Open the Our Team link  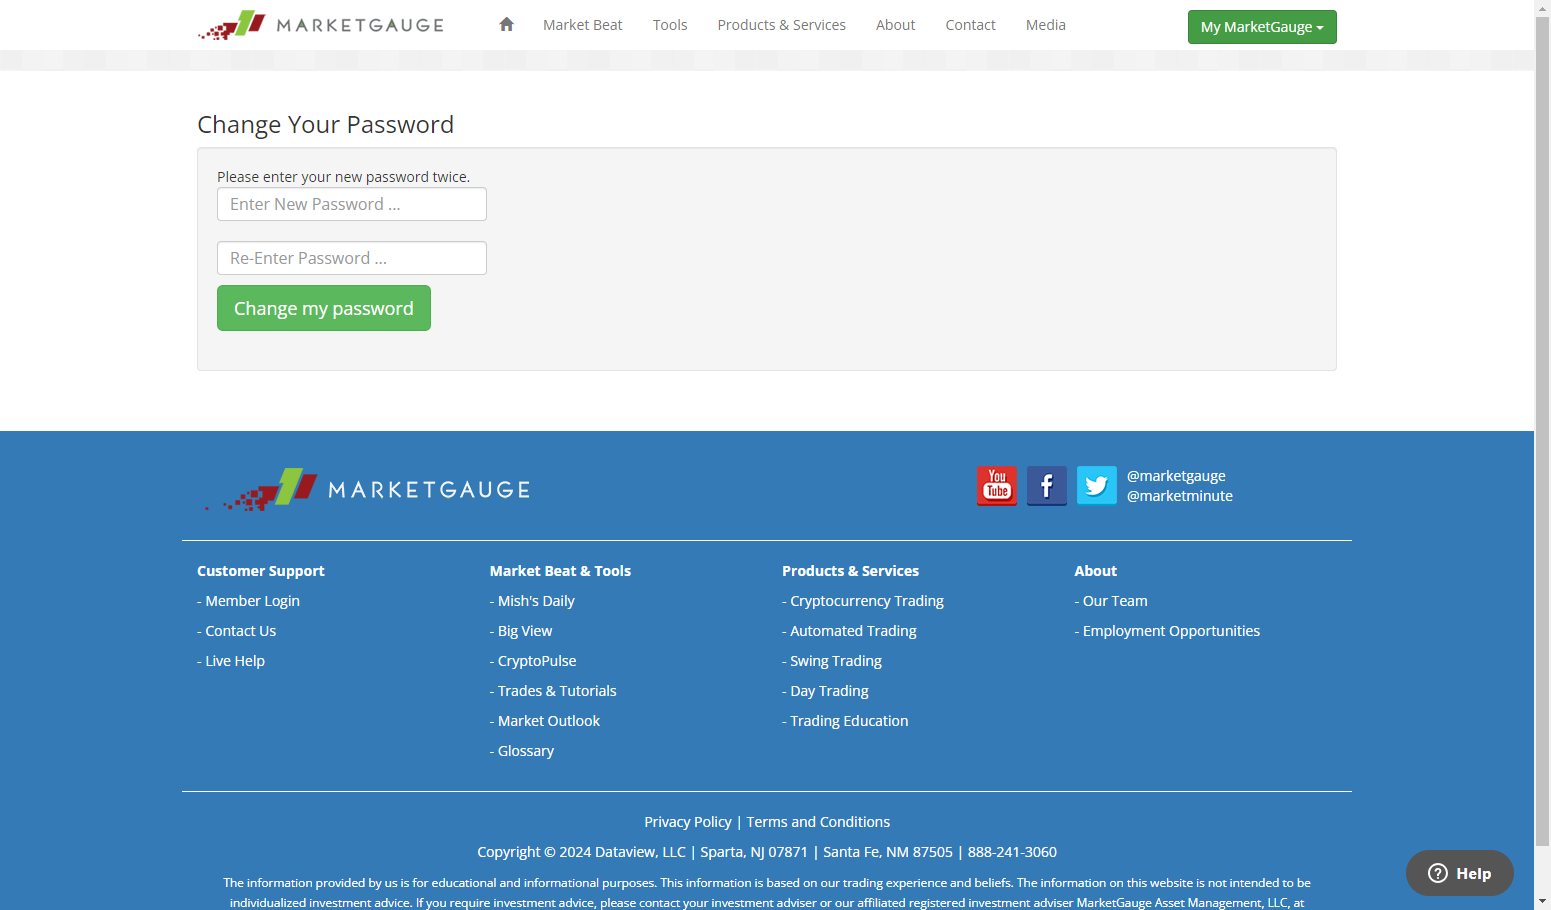pos(1115,601)
